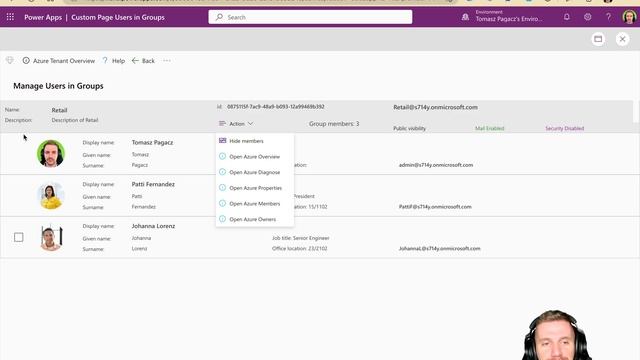The width and height of the screenshot is (640, 360).
Task: Click Johanna Lorenz's profile photo
Action: click(51, 238)
